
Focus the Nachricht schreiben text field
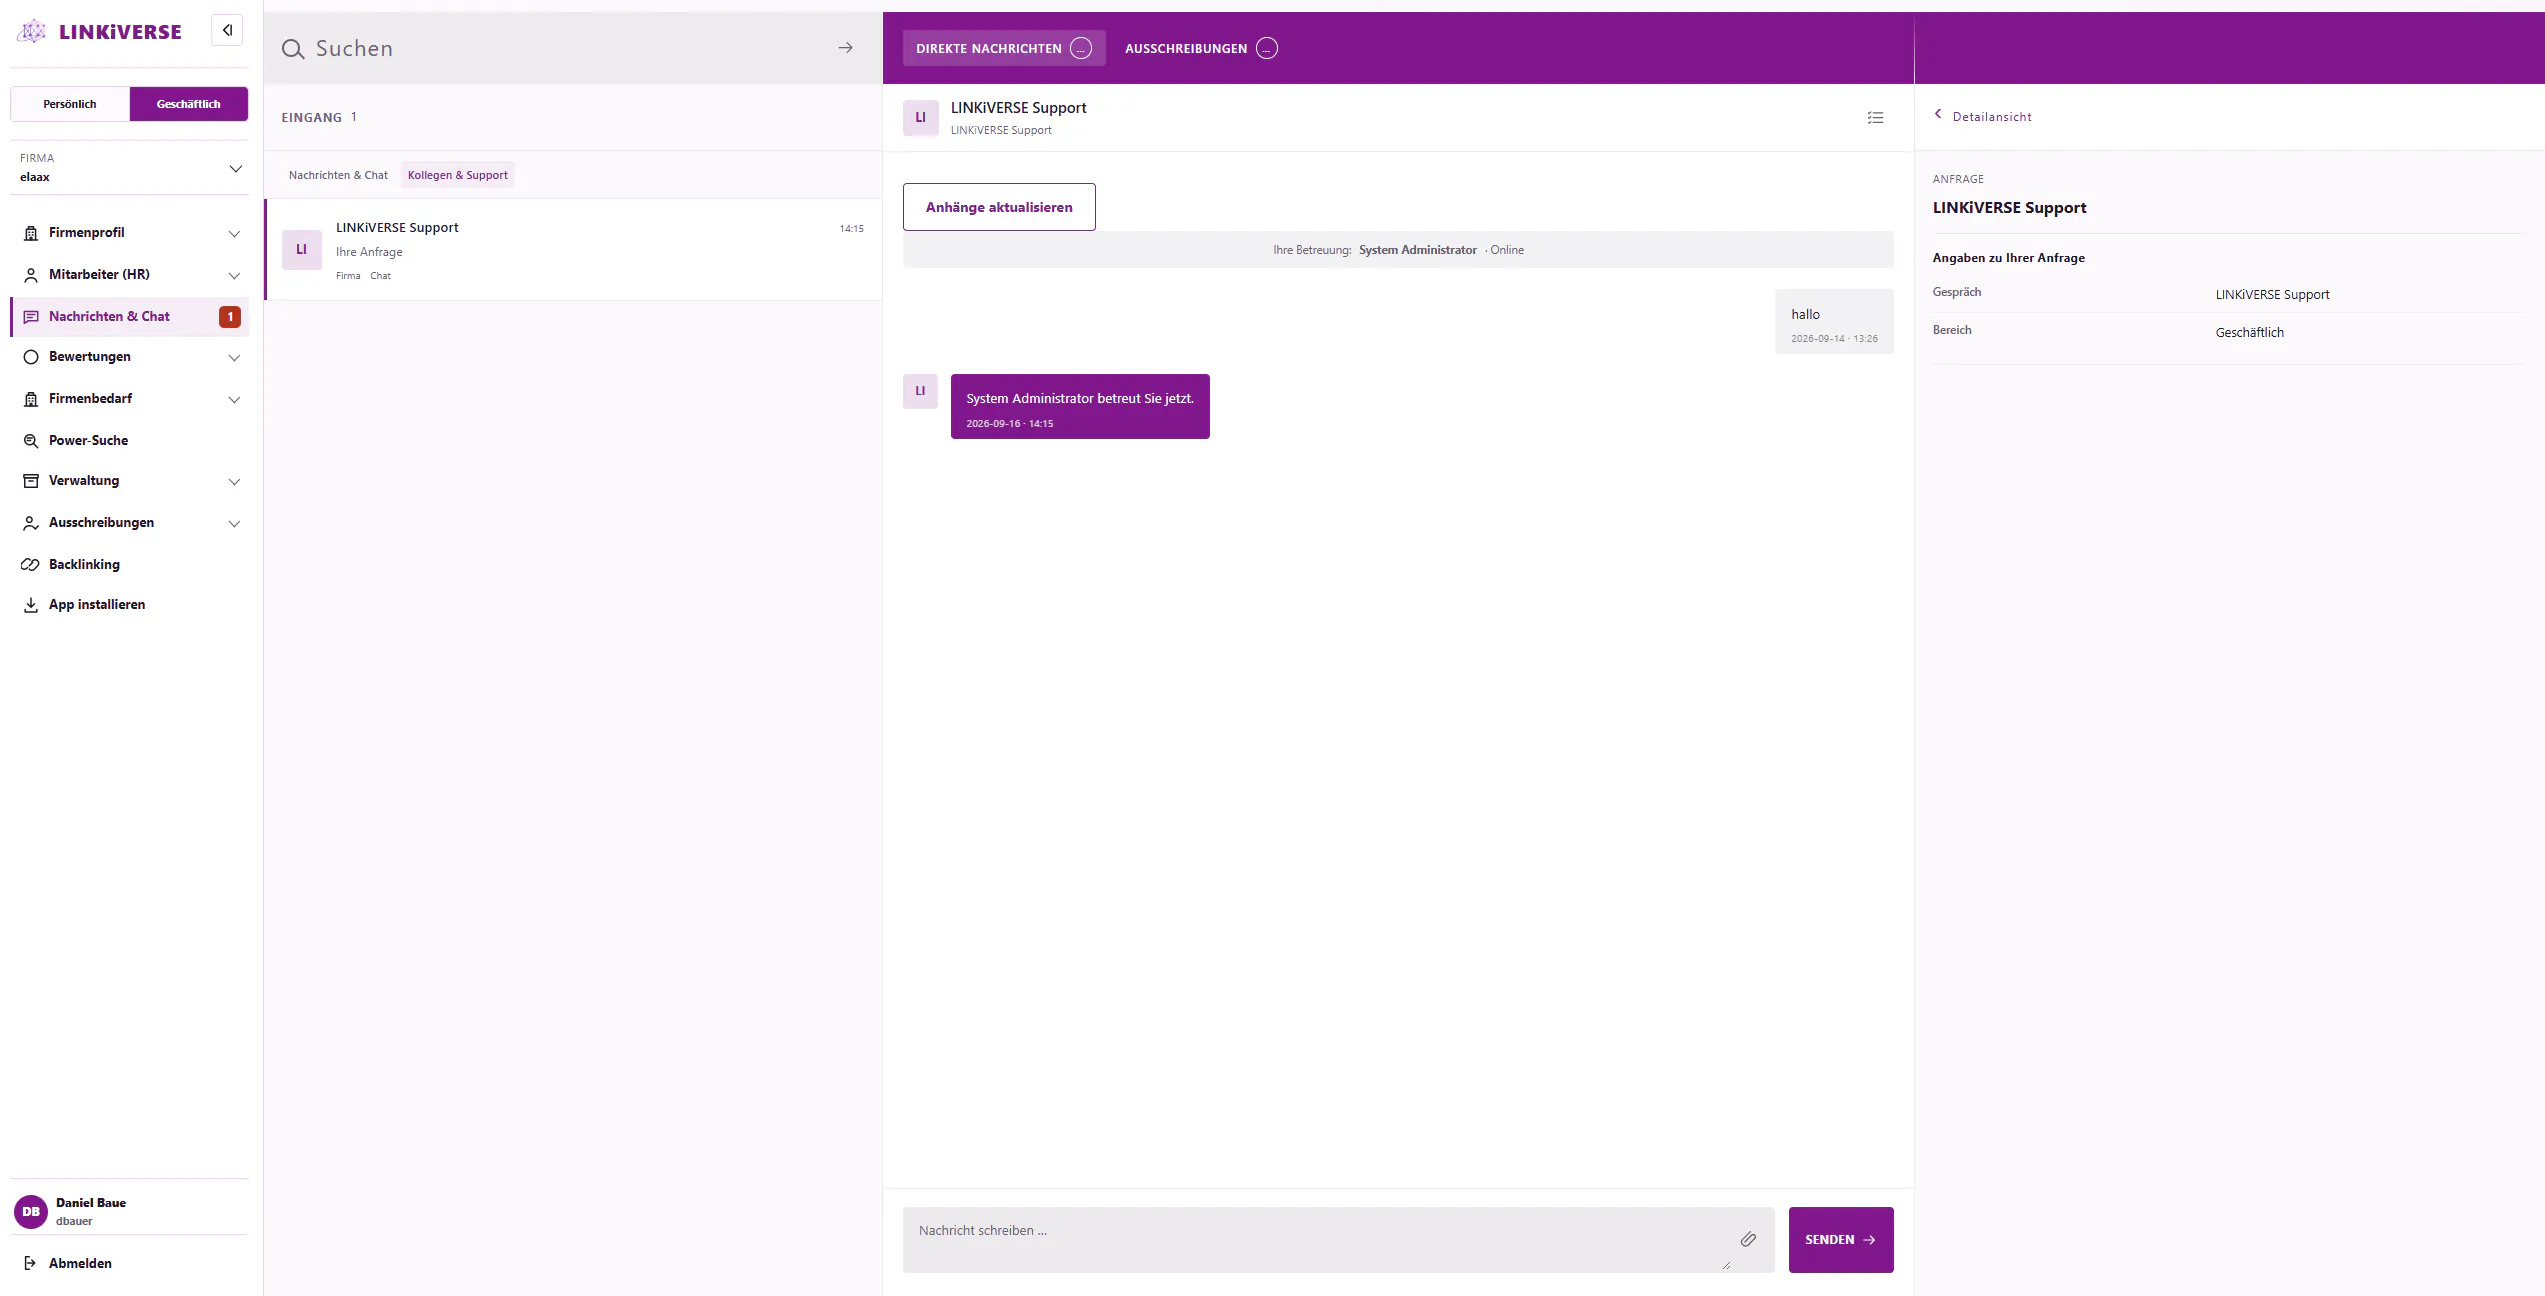(x=1339, y=1240)
